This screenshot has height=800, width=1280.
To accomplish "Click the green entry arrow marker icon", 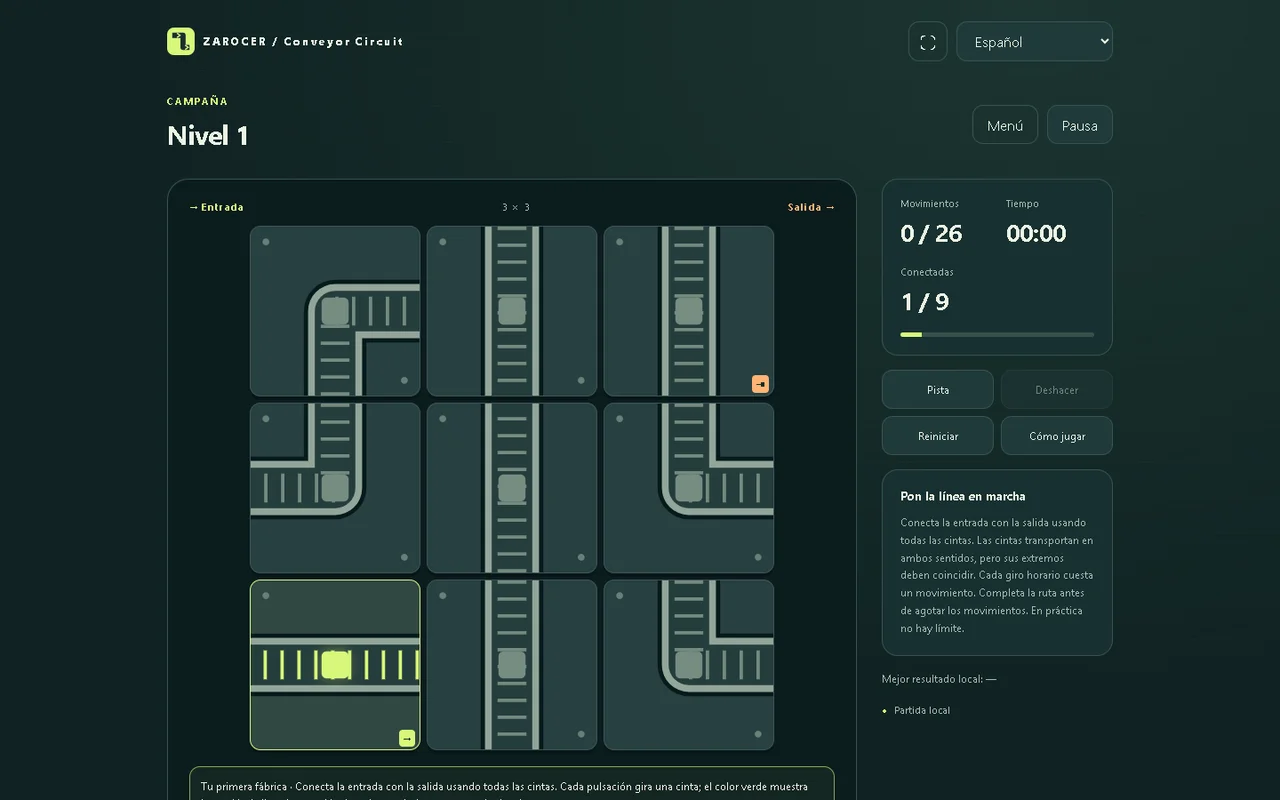I will coord(407,738).
